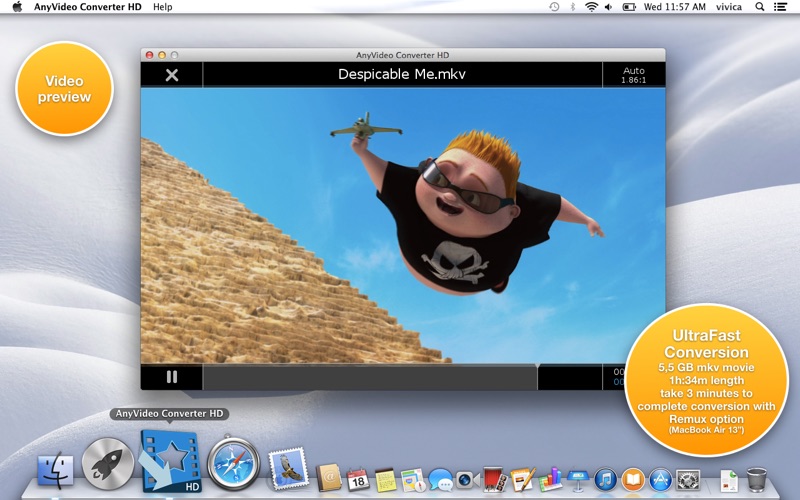Image resolution: width=800 pixels, height=500 pixels.
Task: Click the preview video frame
Action: 403,226
